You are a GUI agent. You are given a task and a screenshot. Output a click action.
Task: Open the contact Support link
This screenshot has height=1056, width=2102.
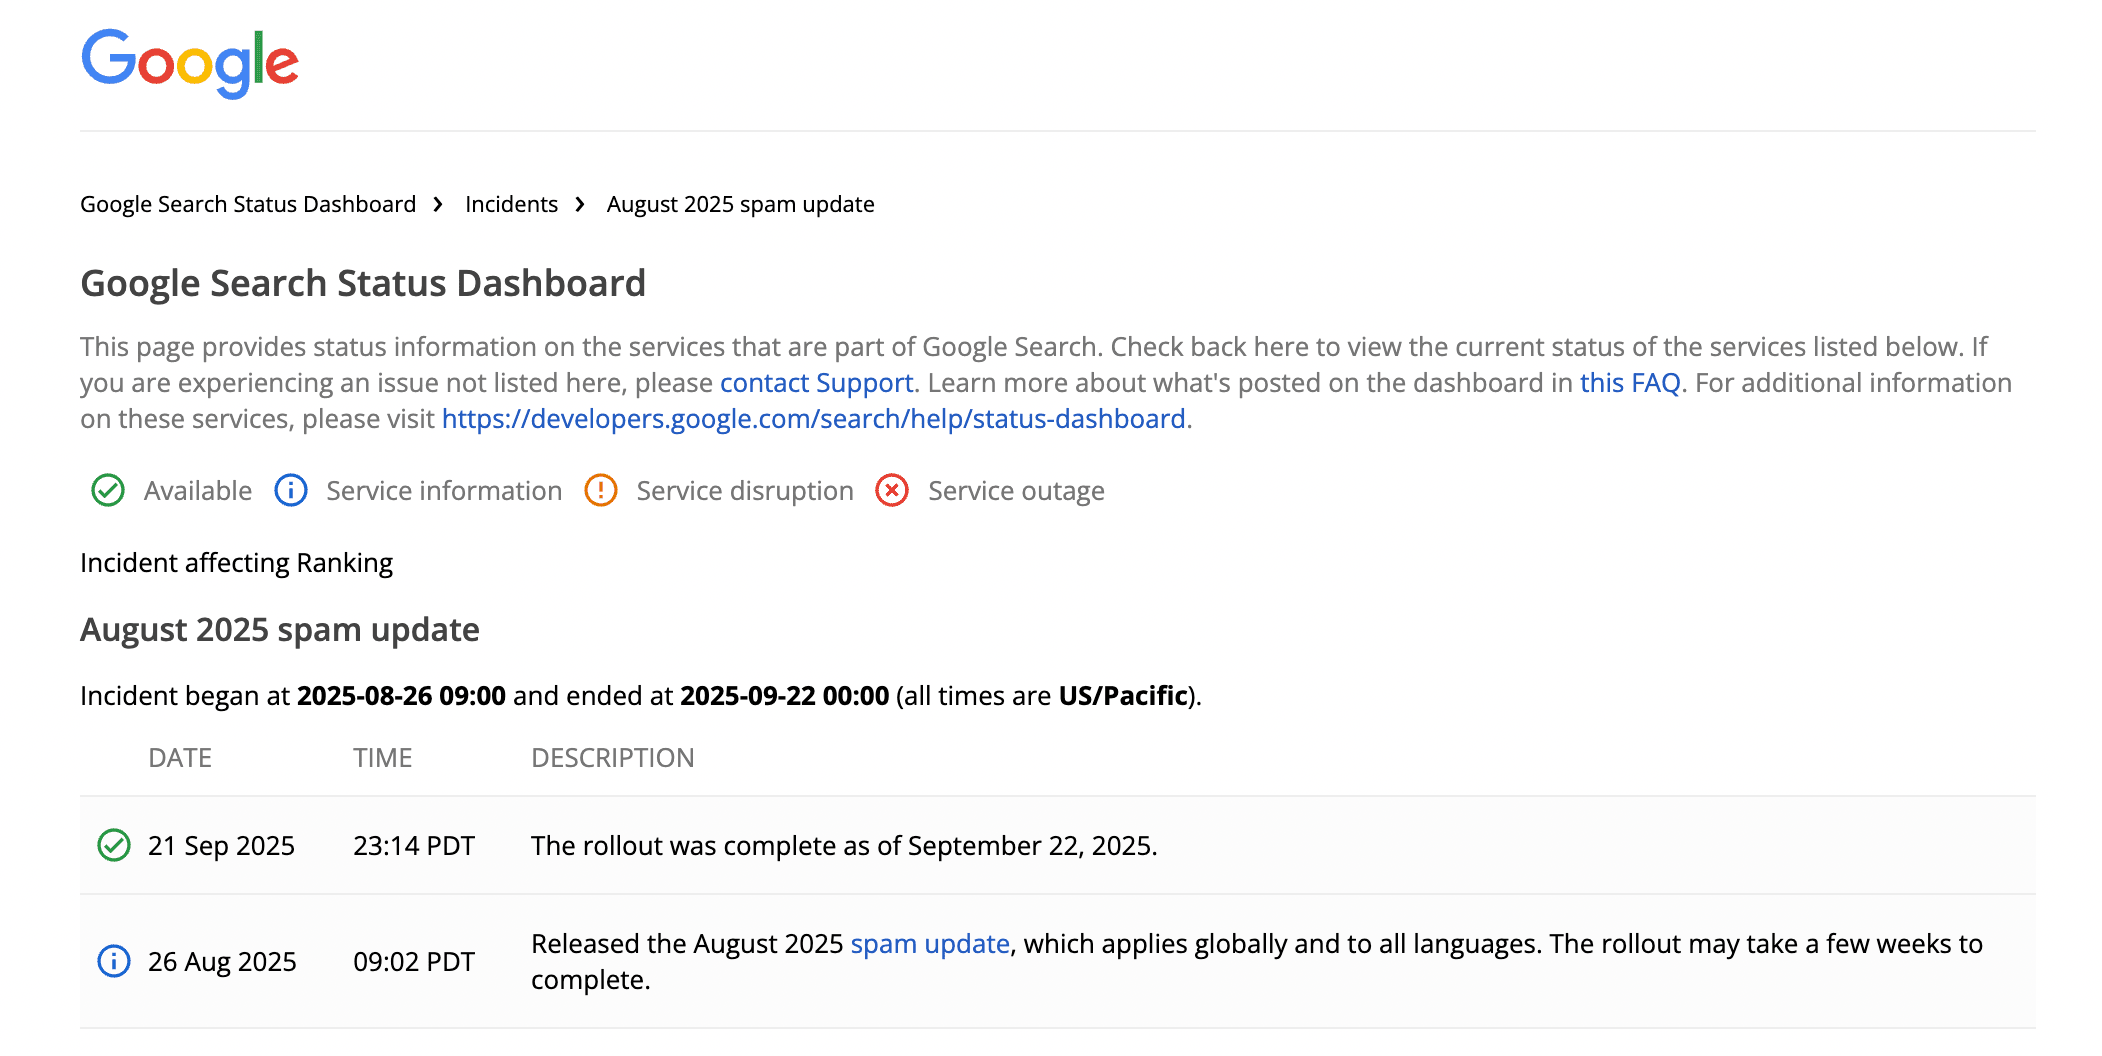816,383
